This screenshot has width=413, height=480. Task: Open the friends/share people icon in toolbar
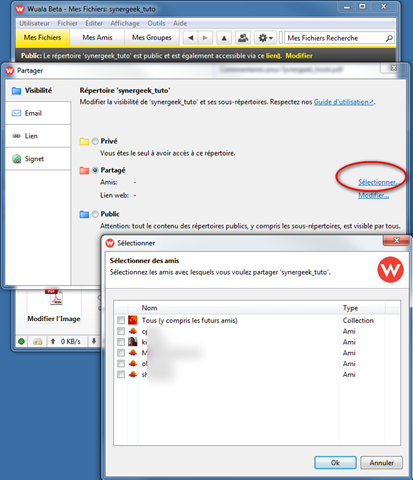pos(243,38)
